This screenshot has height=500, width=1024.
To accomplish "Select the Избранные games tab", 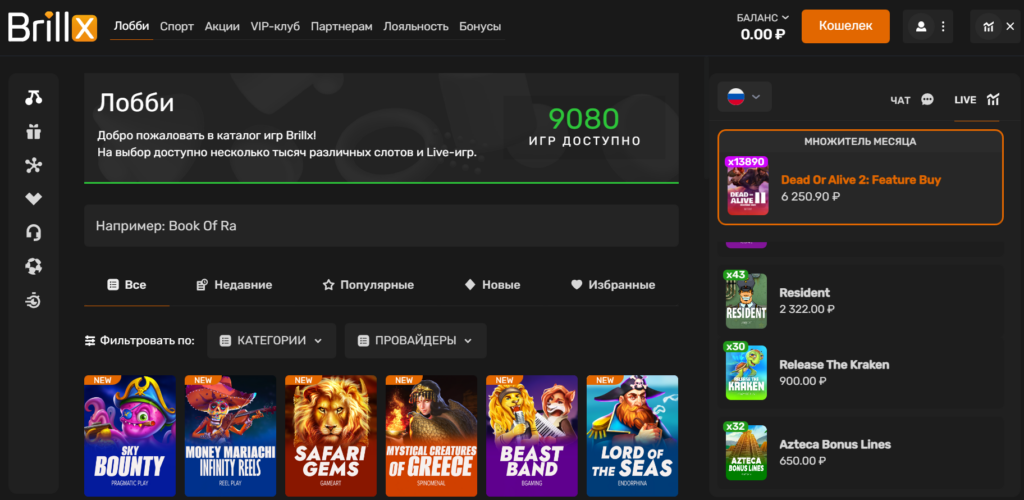I will click(613, 285).
